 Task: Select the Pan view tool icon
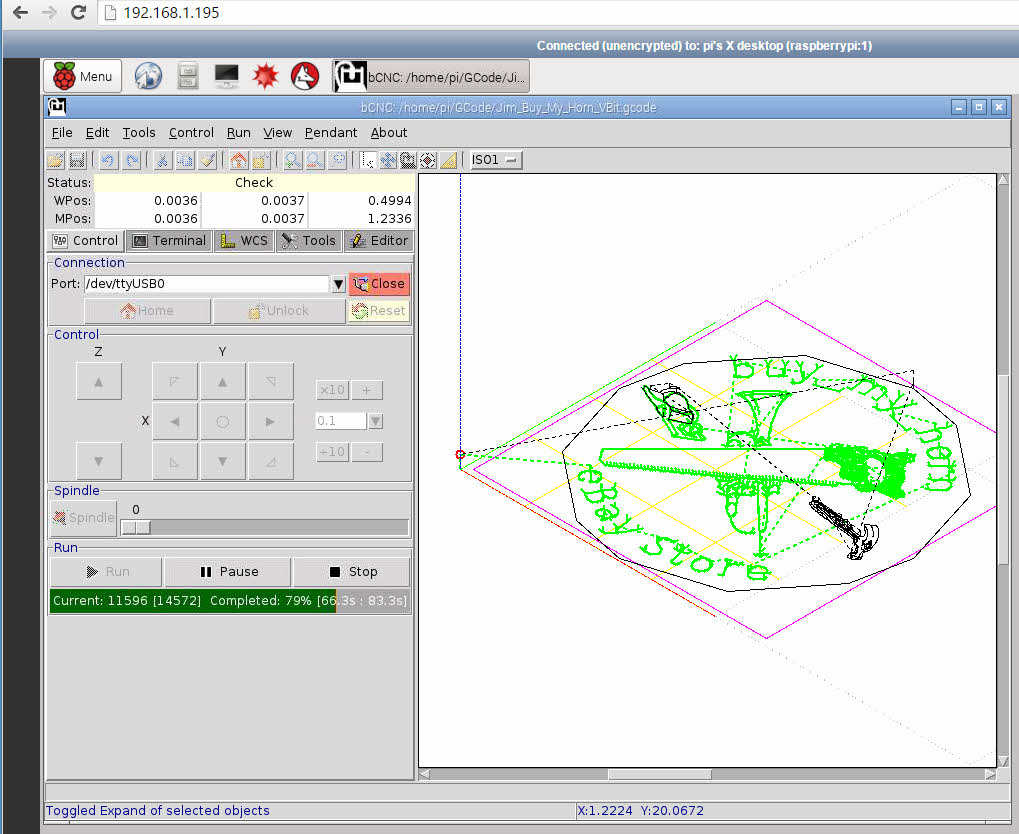pyautogui.click(x=388, y=160)
